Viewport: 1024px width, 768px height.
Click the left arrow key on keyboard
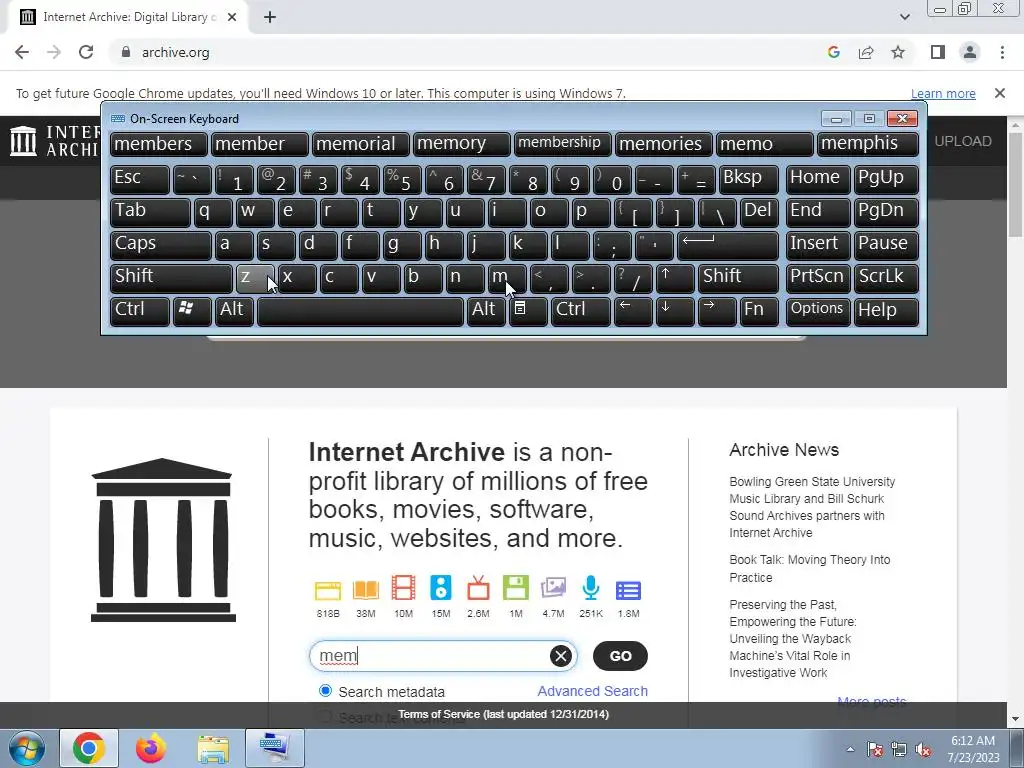(633, 312)
